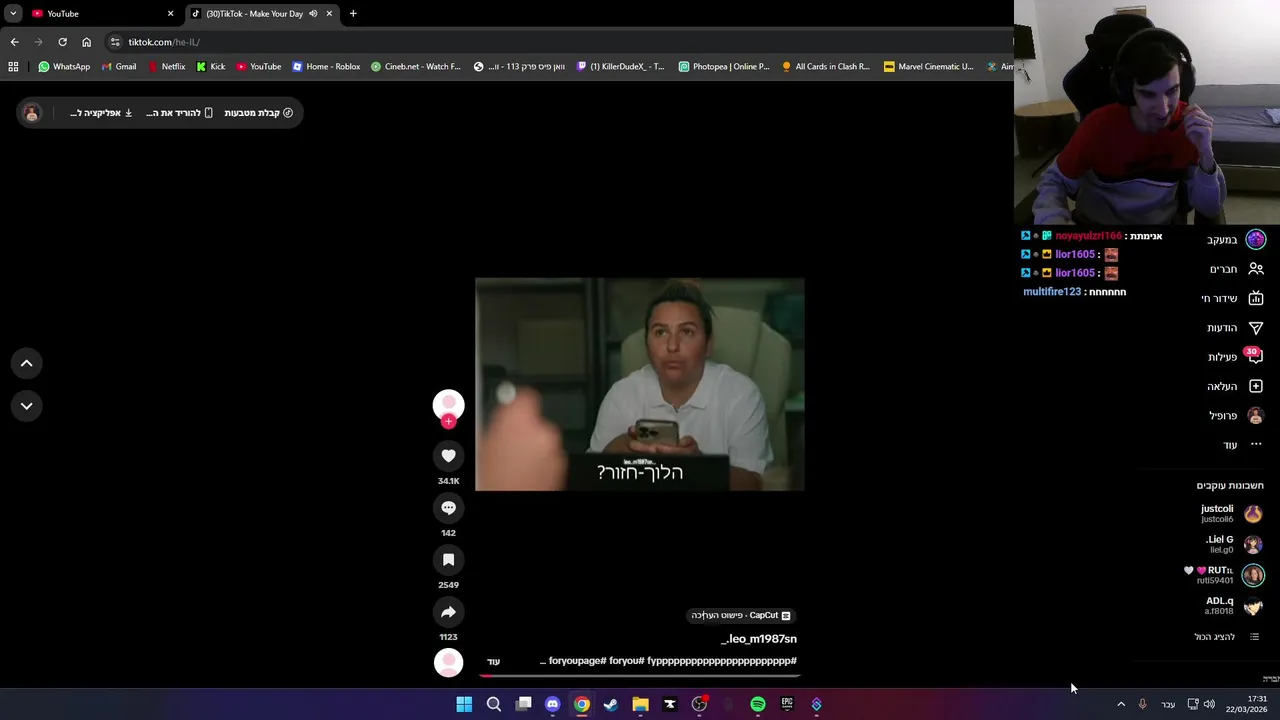The height and width of the screenshot is (720, 1280).
Task: Click the desktop application (אפליקציה ל...) button
Action: coord(101,113)
